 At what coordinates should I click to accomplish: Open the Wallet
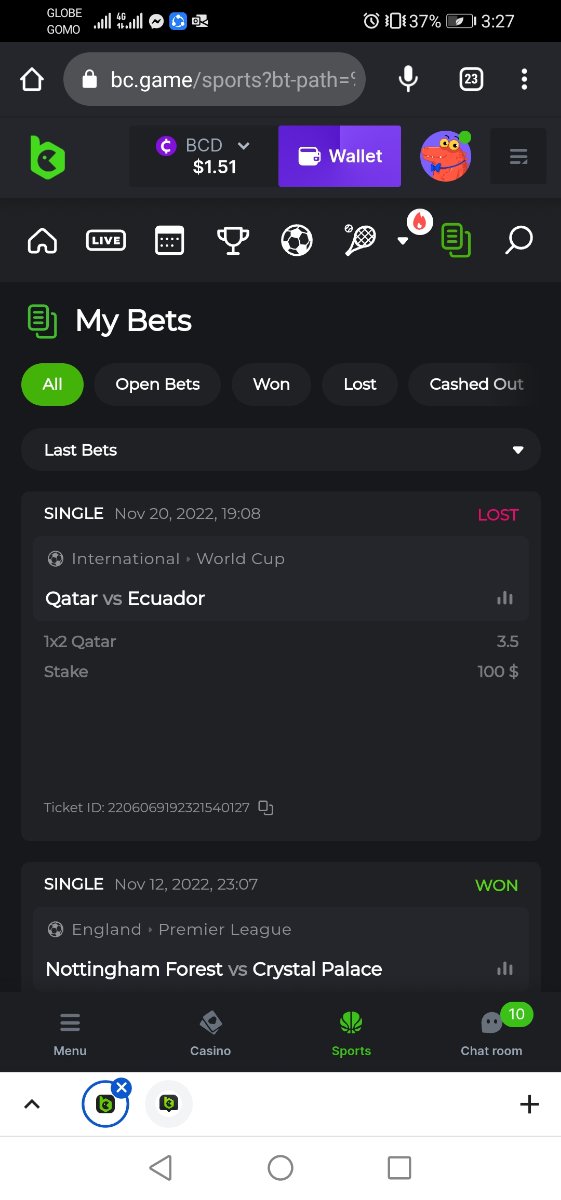coord(340,156)
